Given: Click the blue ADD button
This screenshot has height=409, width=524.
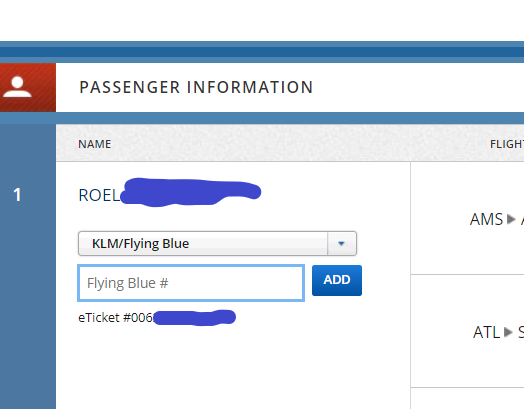Looking at the screenshot, I should tap(337, 280).
